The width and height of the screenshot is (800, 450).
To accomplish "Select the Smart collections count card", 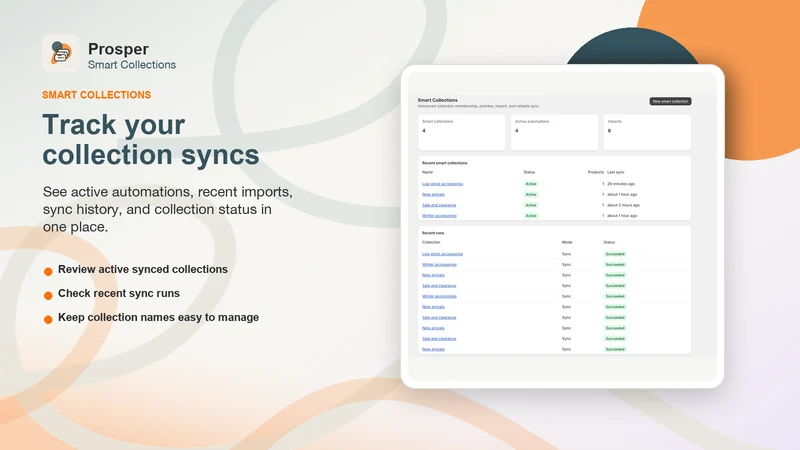I will pos(462,132).
